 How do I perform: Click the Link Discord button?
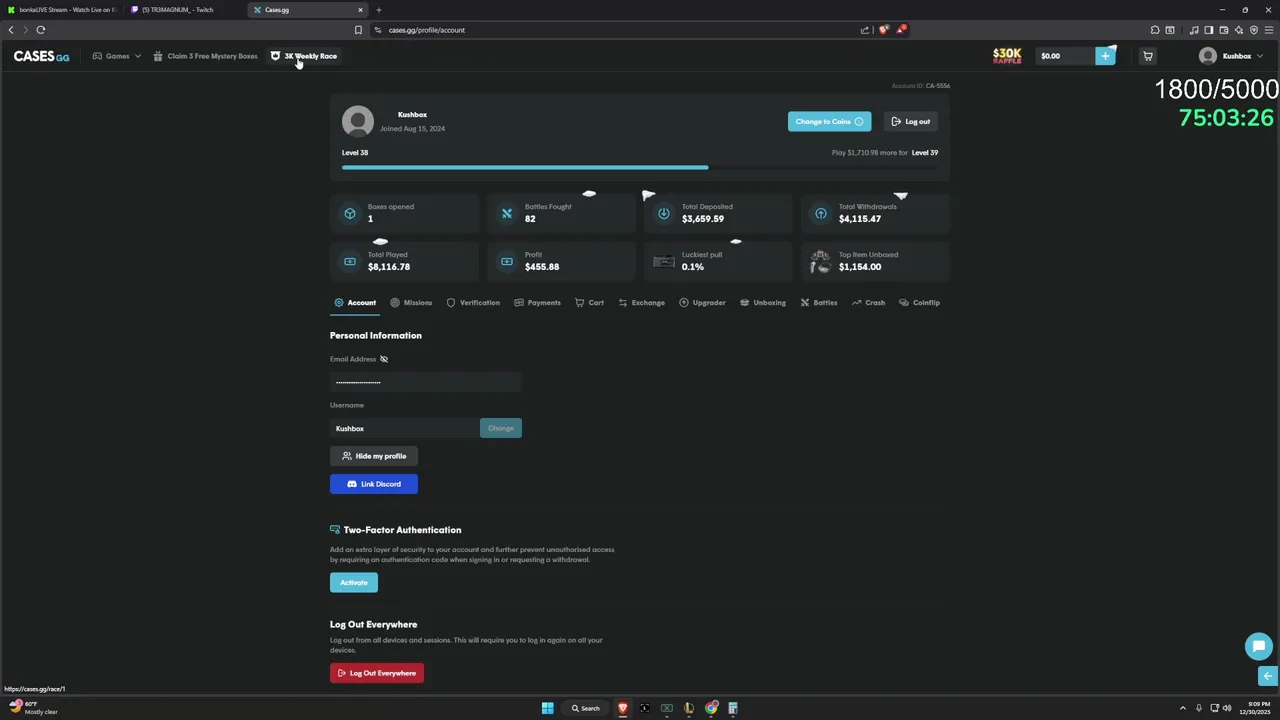[x=374, y=484]
